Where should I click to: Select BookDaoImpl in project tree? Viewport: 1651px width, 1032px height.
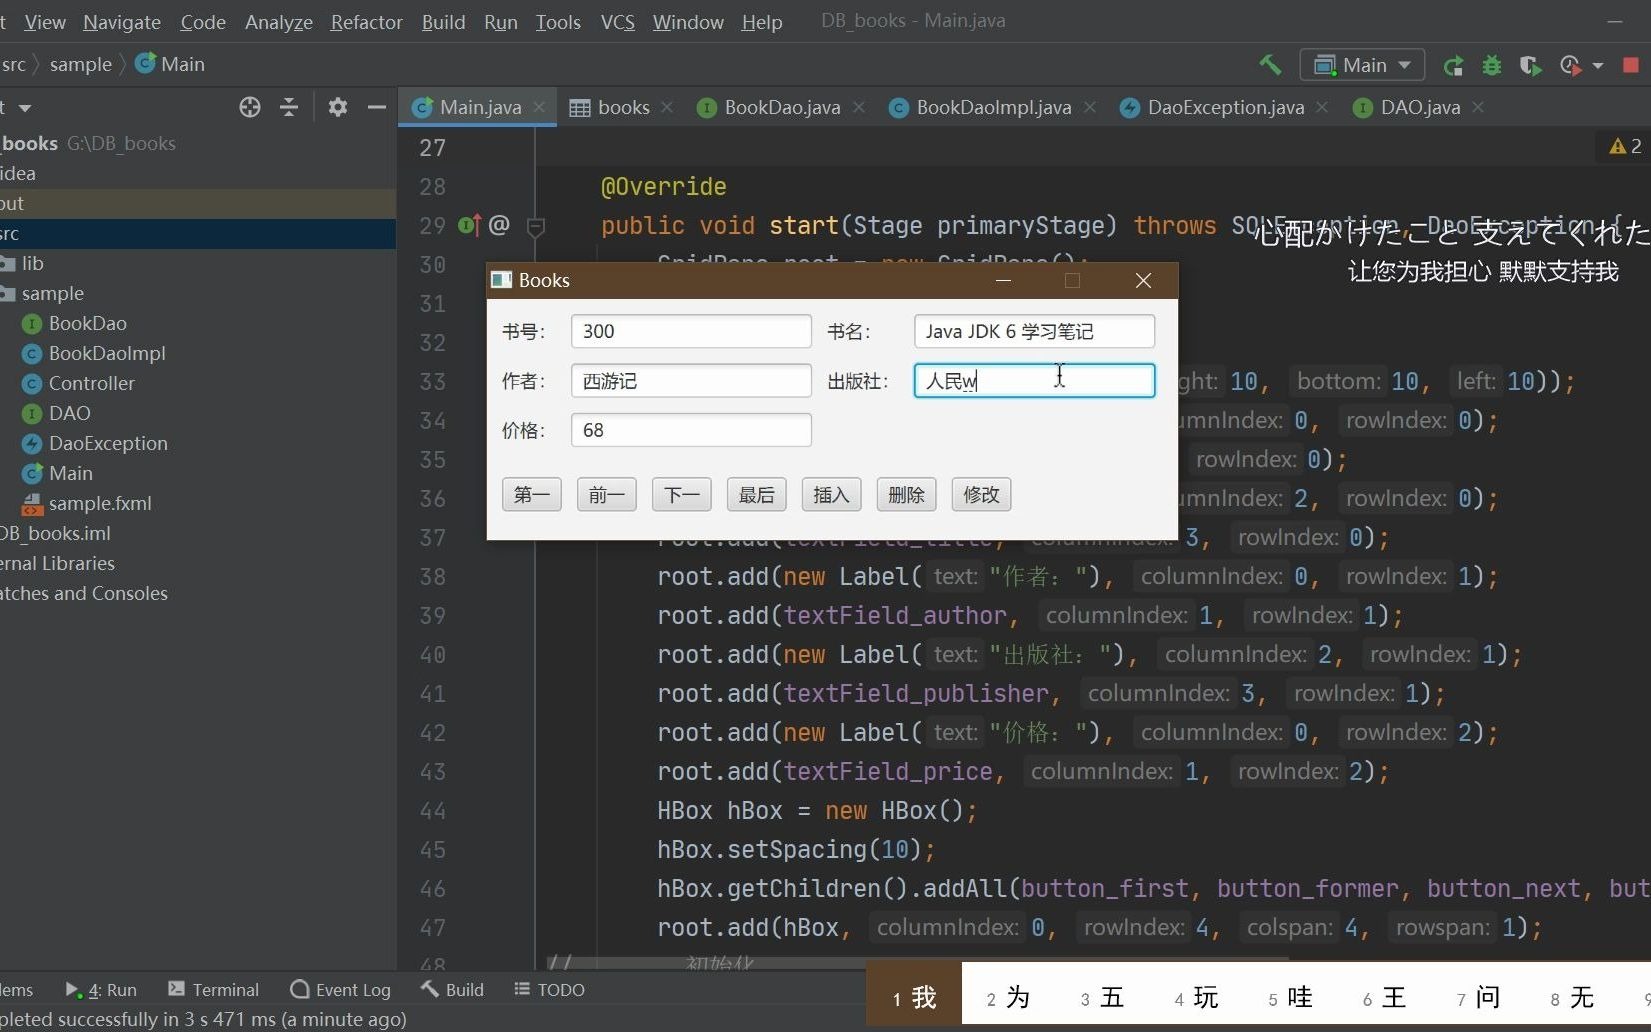point(107,353)
